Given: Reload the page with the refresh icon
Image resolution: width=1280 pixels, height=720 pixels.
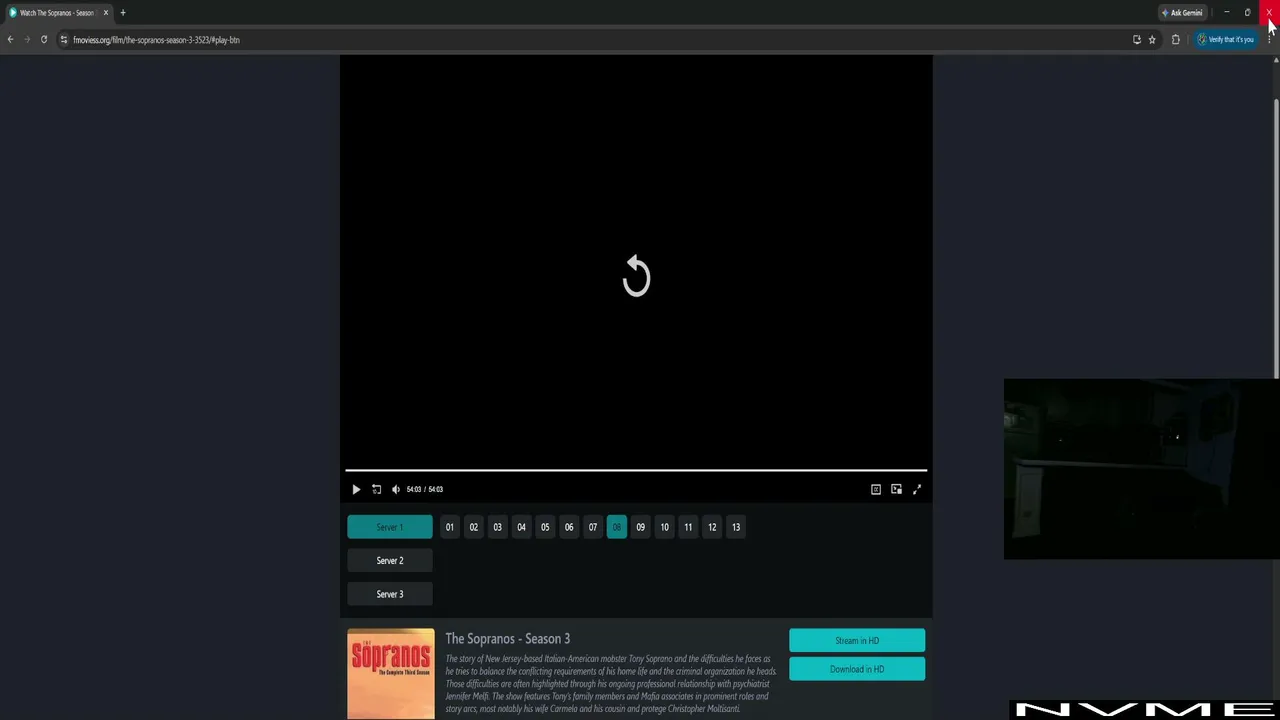Looking at the screenshot, I should (x=44, y=40).
